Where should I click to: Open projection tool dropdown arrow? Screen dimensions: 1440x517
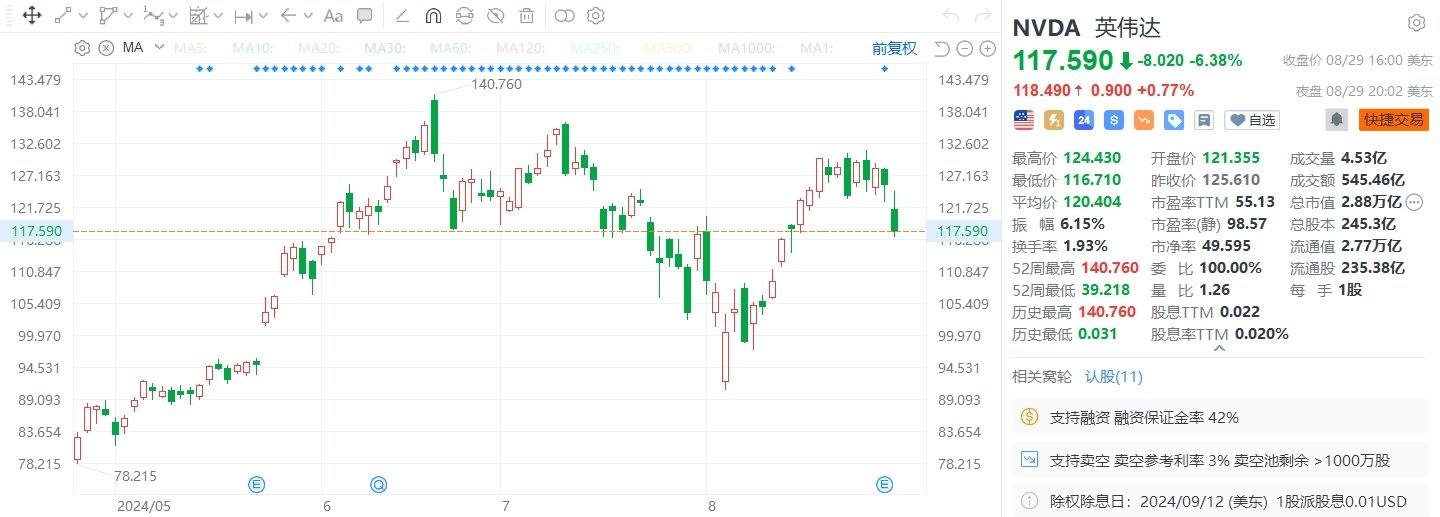click(x=217, y=16)
